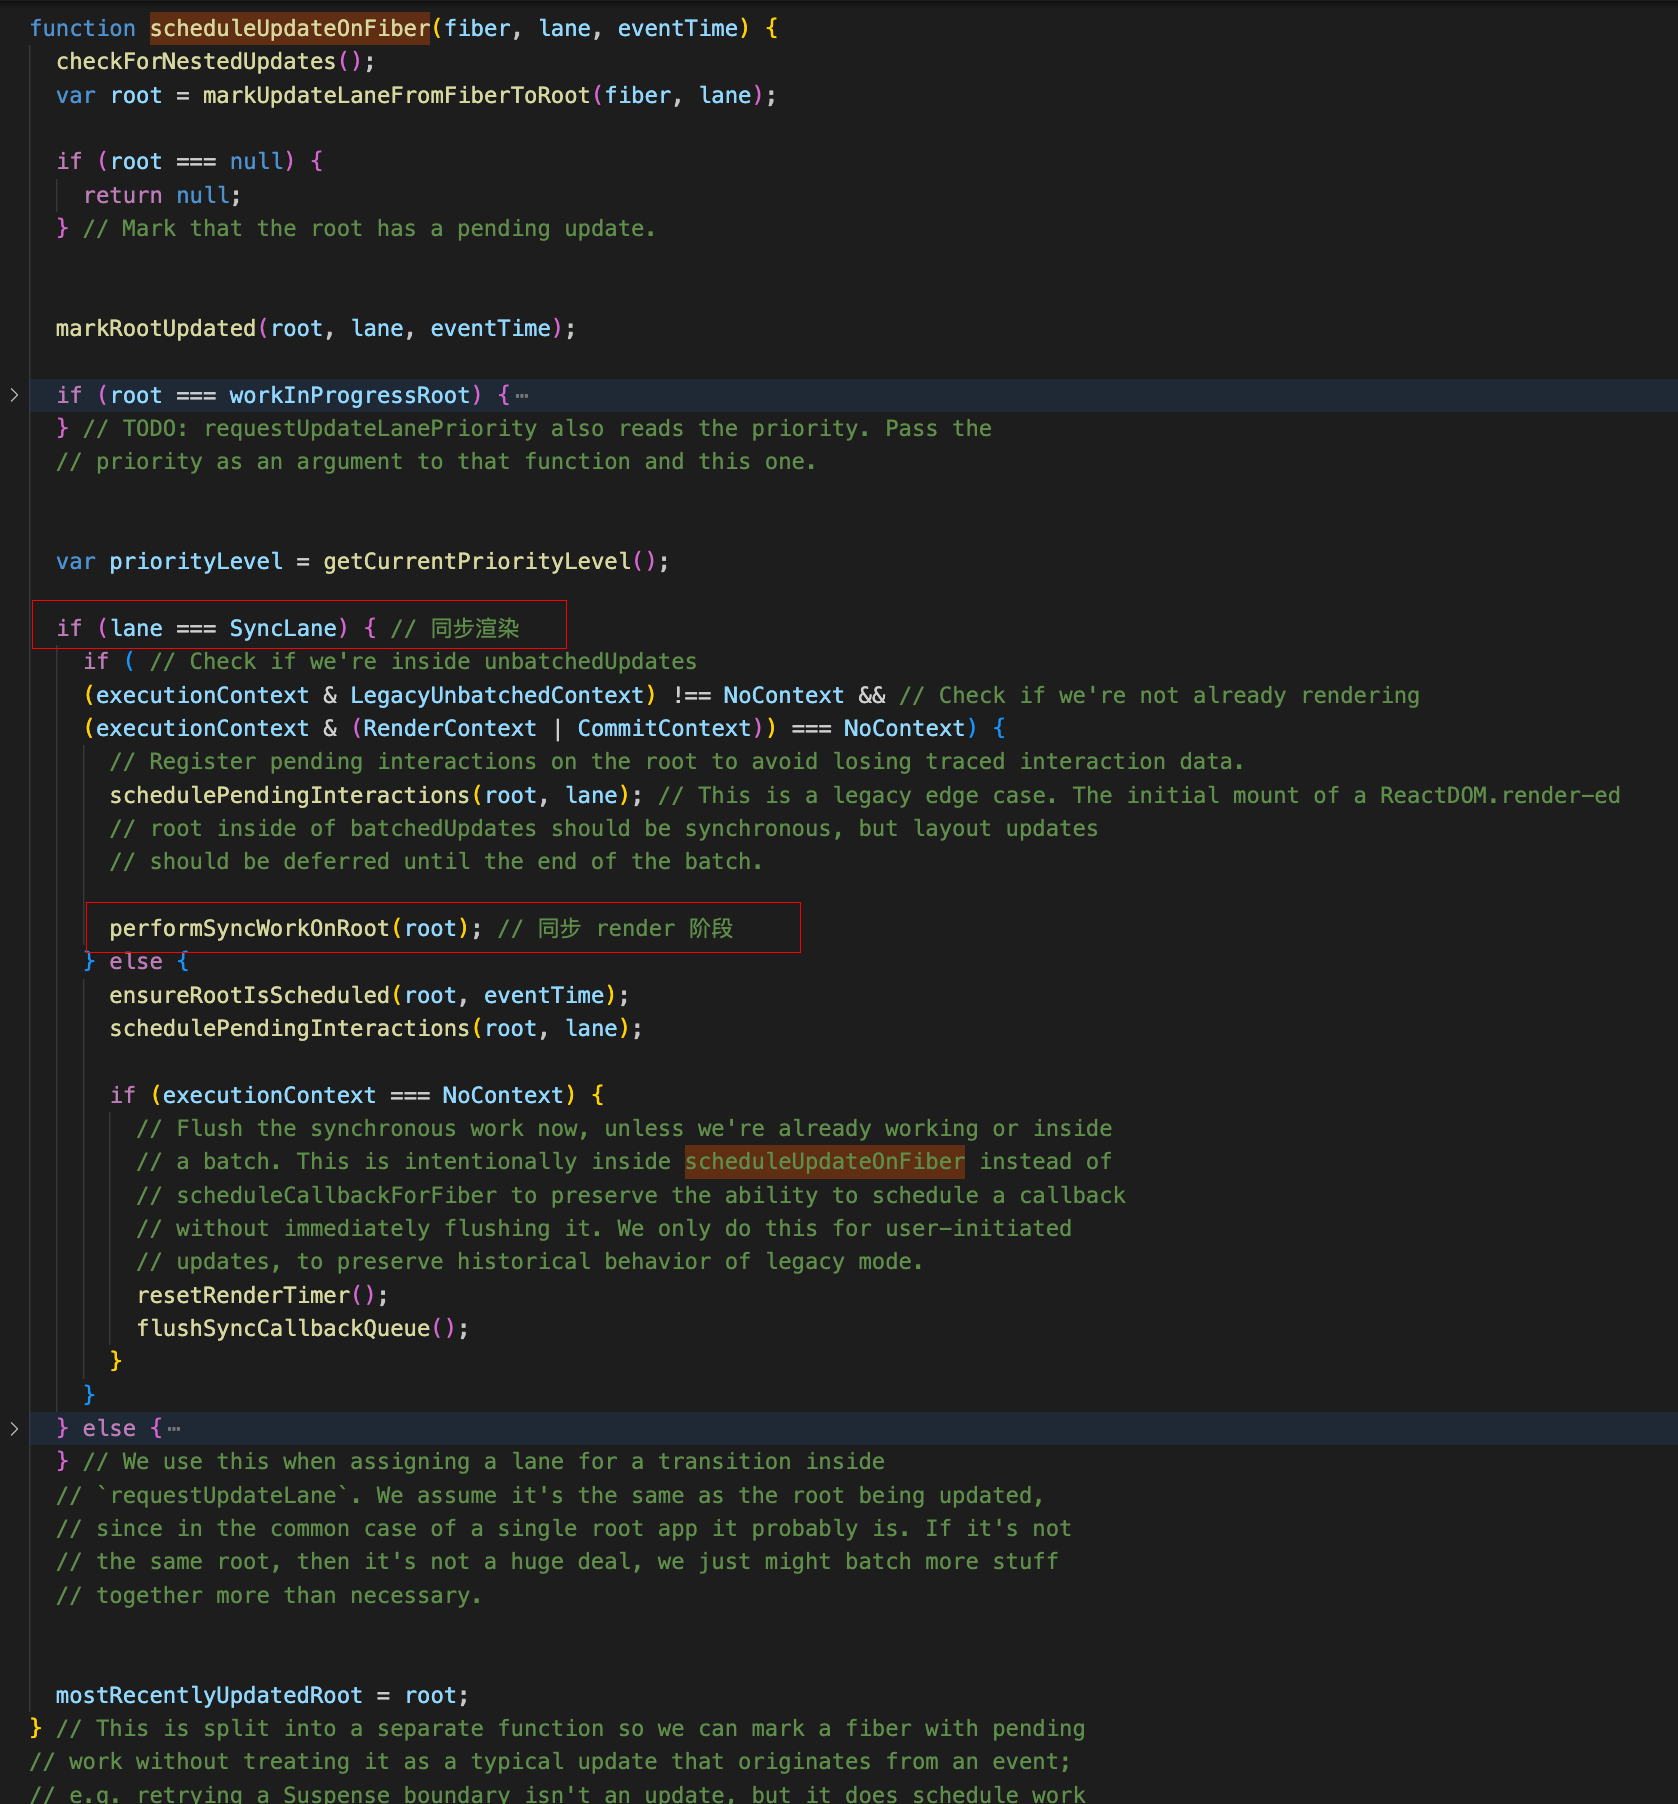Click schedulePendingInteractions call before legacy edge comment
Image resolution: width=1678 pixels, height=1804 pixels.
[x=376, y=795]
